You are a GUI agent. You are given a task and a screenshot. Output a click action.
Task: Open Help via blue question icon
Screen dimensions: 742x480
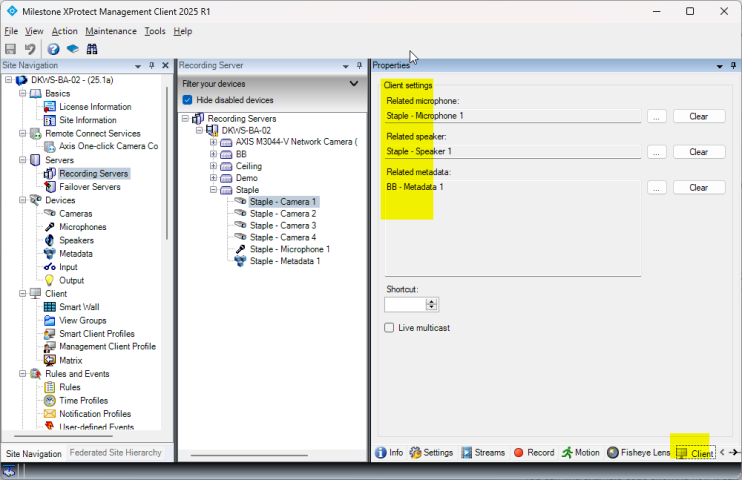(53, 48)
